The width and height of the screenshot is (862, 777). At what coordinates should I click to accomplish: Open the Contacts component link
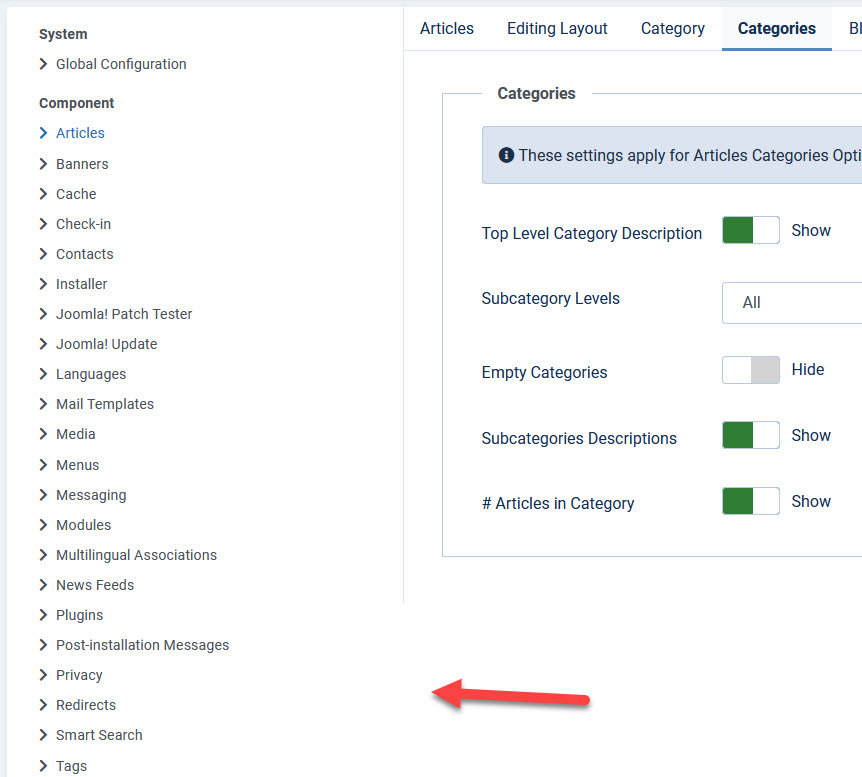(x=85, y=254)
